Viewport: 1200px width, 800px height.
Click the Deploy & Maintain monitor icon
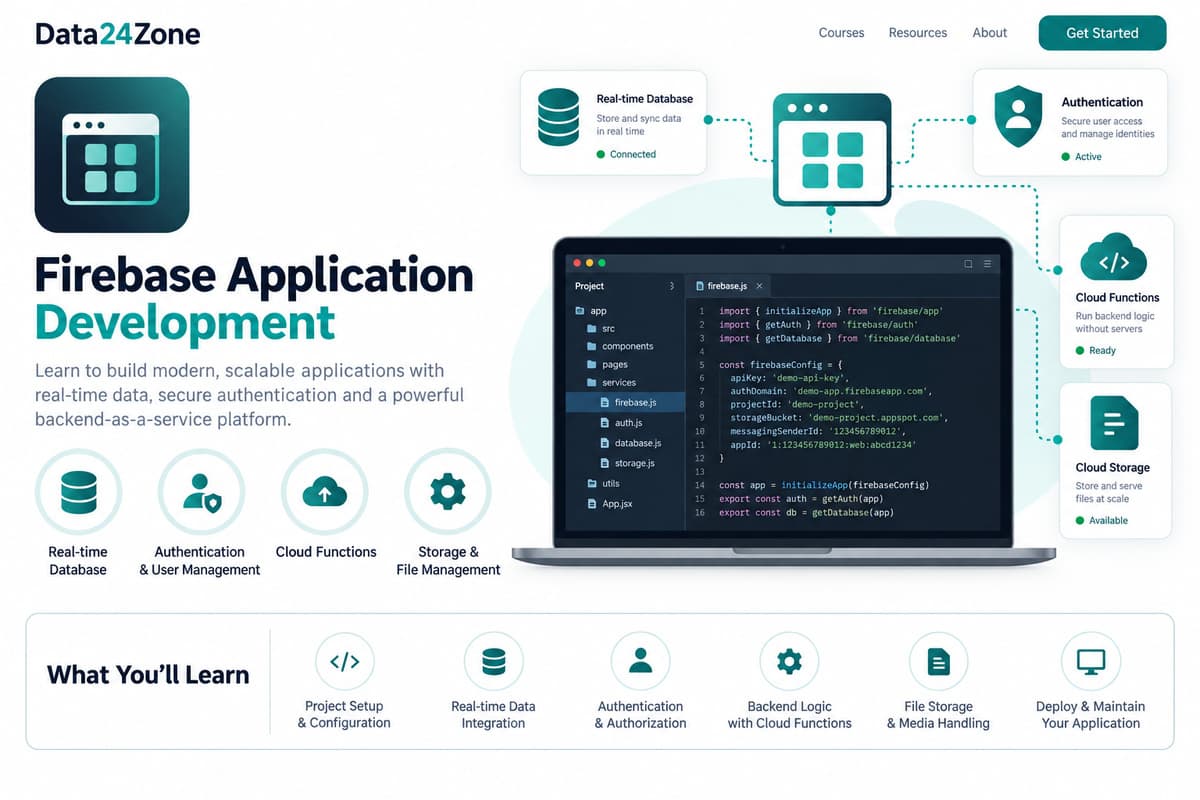[1090, 661]
